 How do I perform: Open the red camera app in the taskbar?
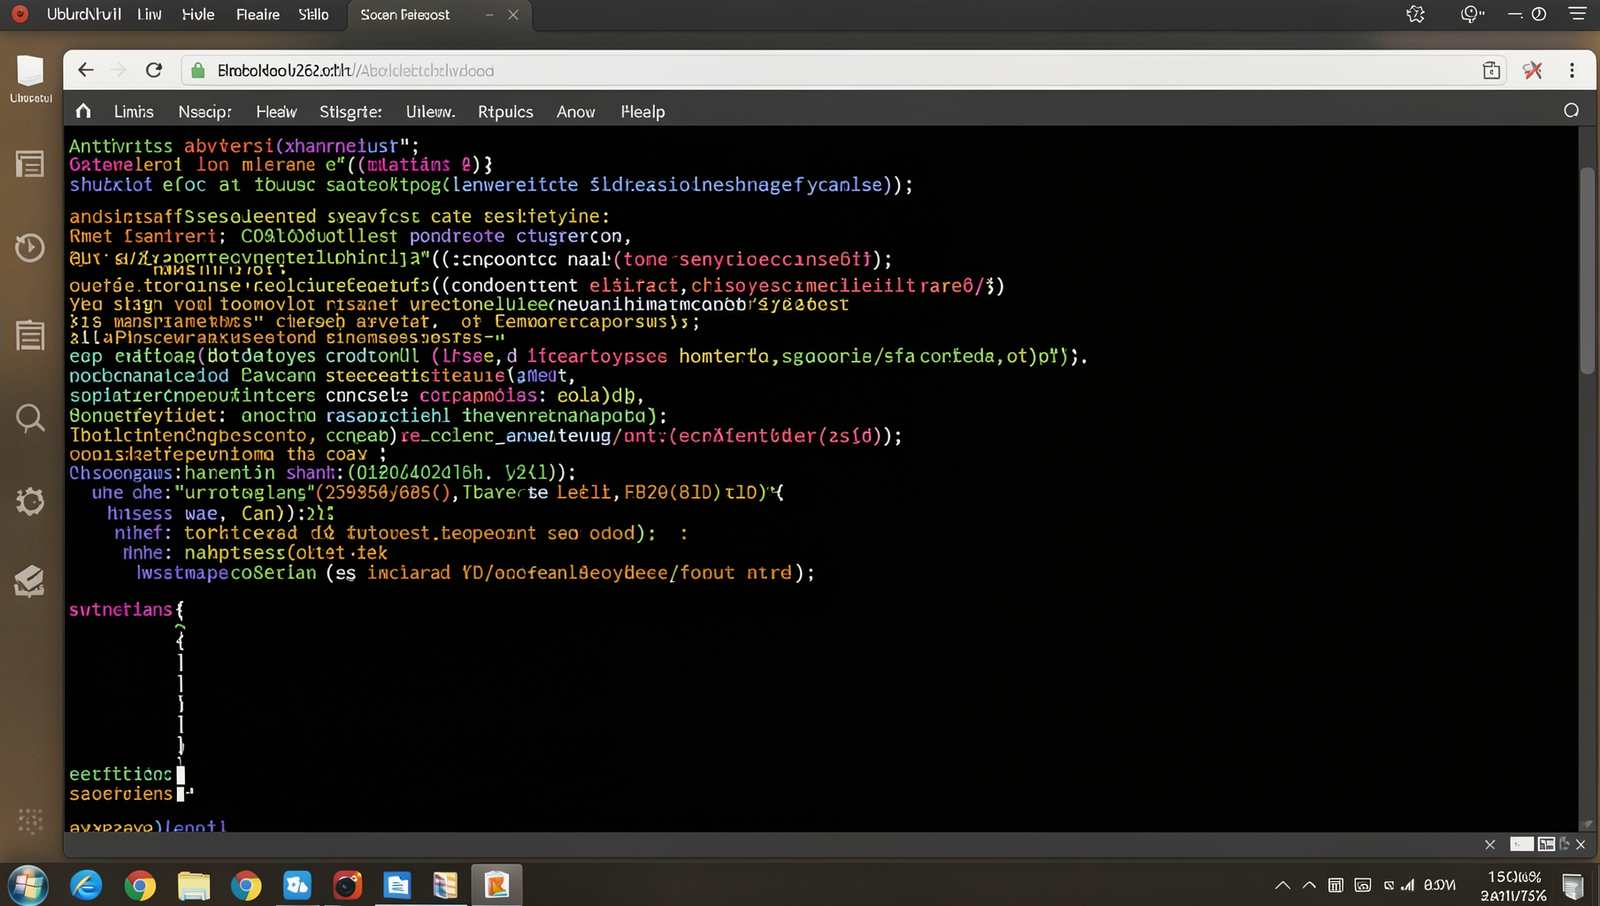[x=347, y=885]
